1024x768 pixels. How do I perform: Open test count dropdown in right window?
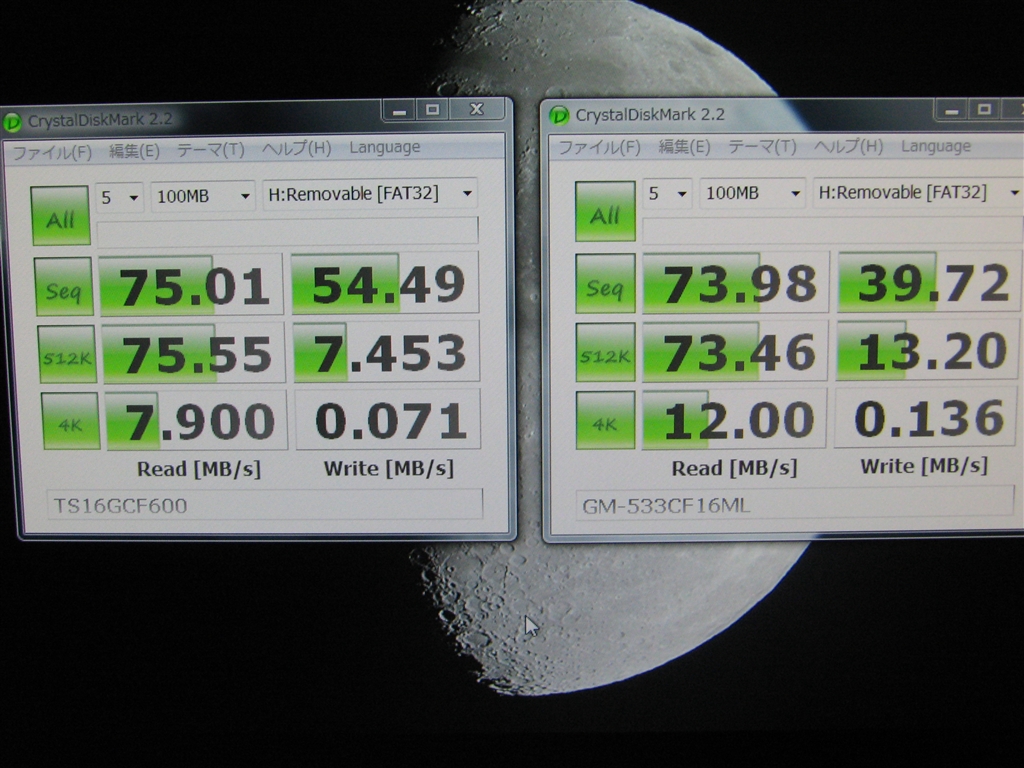tap(667, 193)
